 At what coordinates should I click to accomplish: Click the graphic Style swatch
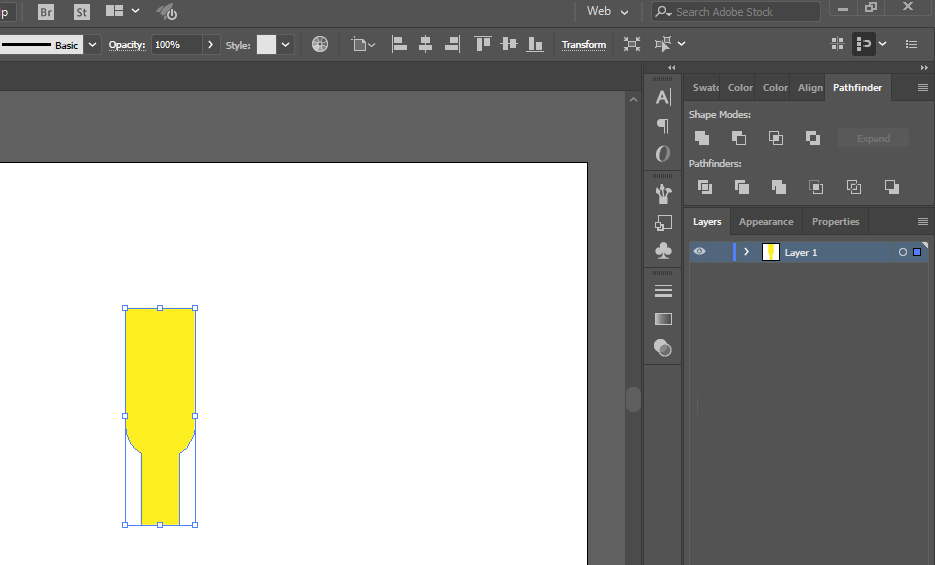pos(267,45)
